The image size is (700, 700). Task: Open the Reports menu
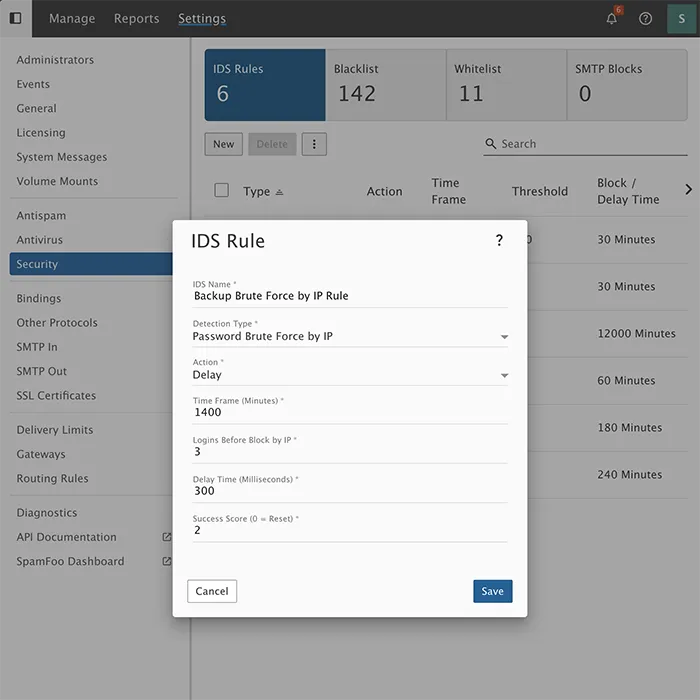[x=136, y=18]
